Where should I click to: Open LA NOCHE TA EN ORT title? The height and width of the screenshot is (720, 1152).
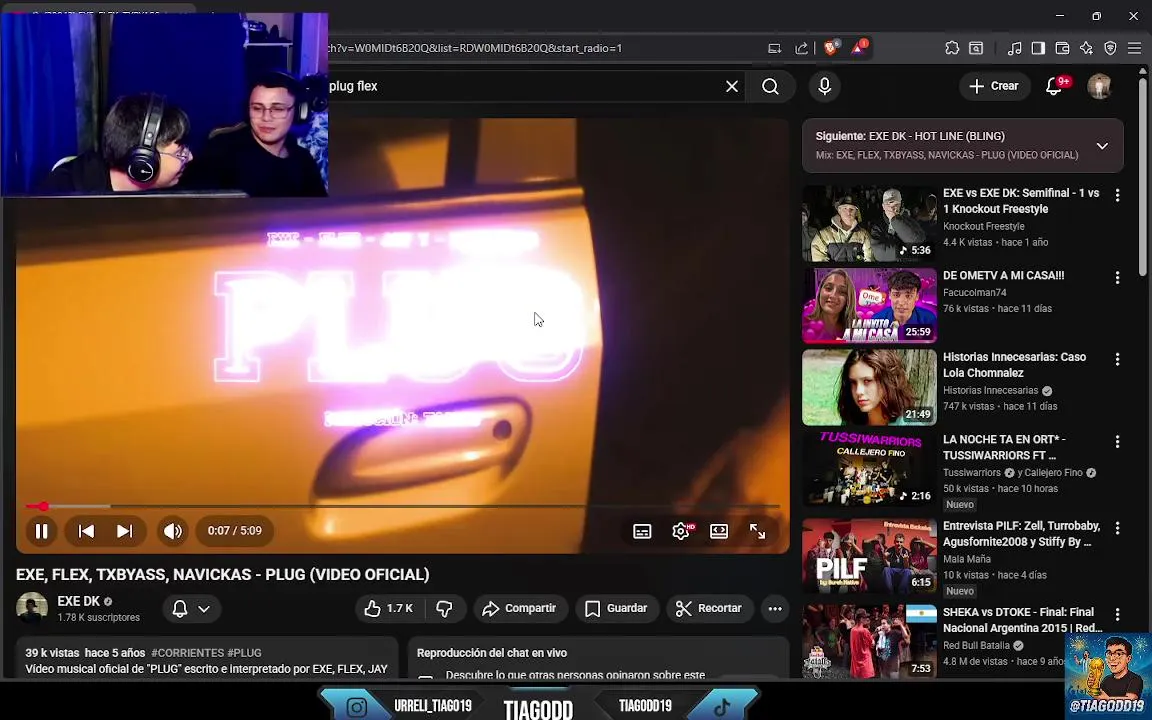tap(1004, 447)
